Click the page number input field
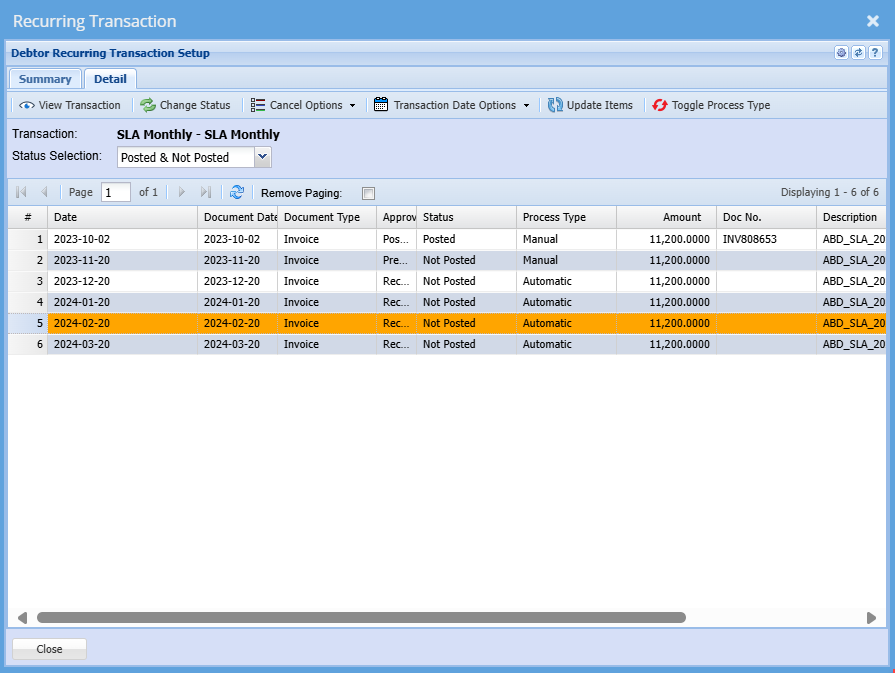 pos(115,192)
